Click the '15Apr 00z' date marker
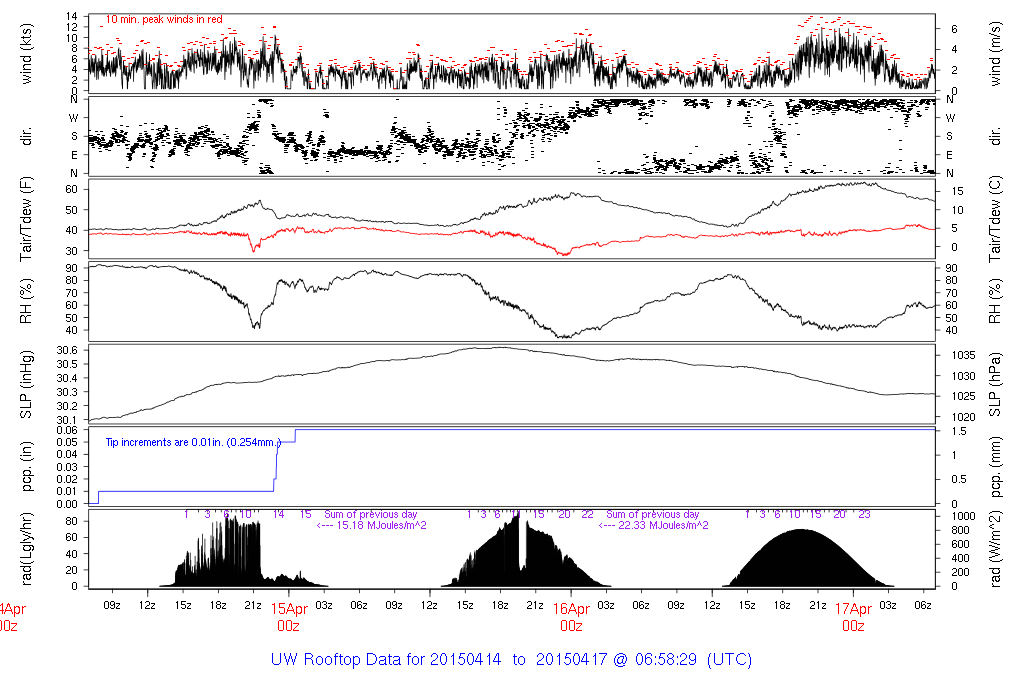The width and height of the screenshot is (1024, 700). [x=289, y=617]
